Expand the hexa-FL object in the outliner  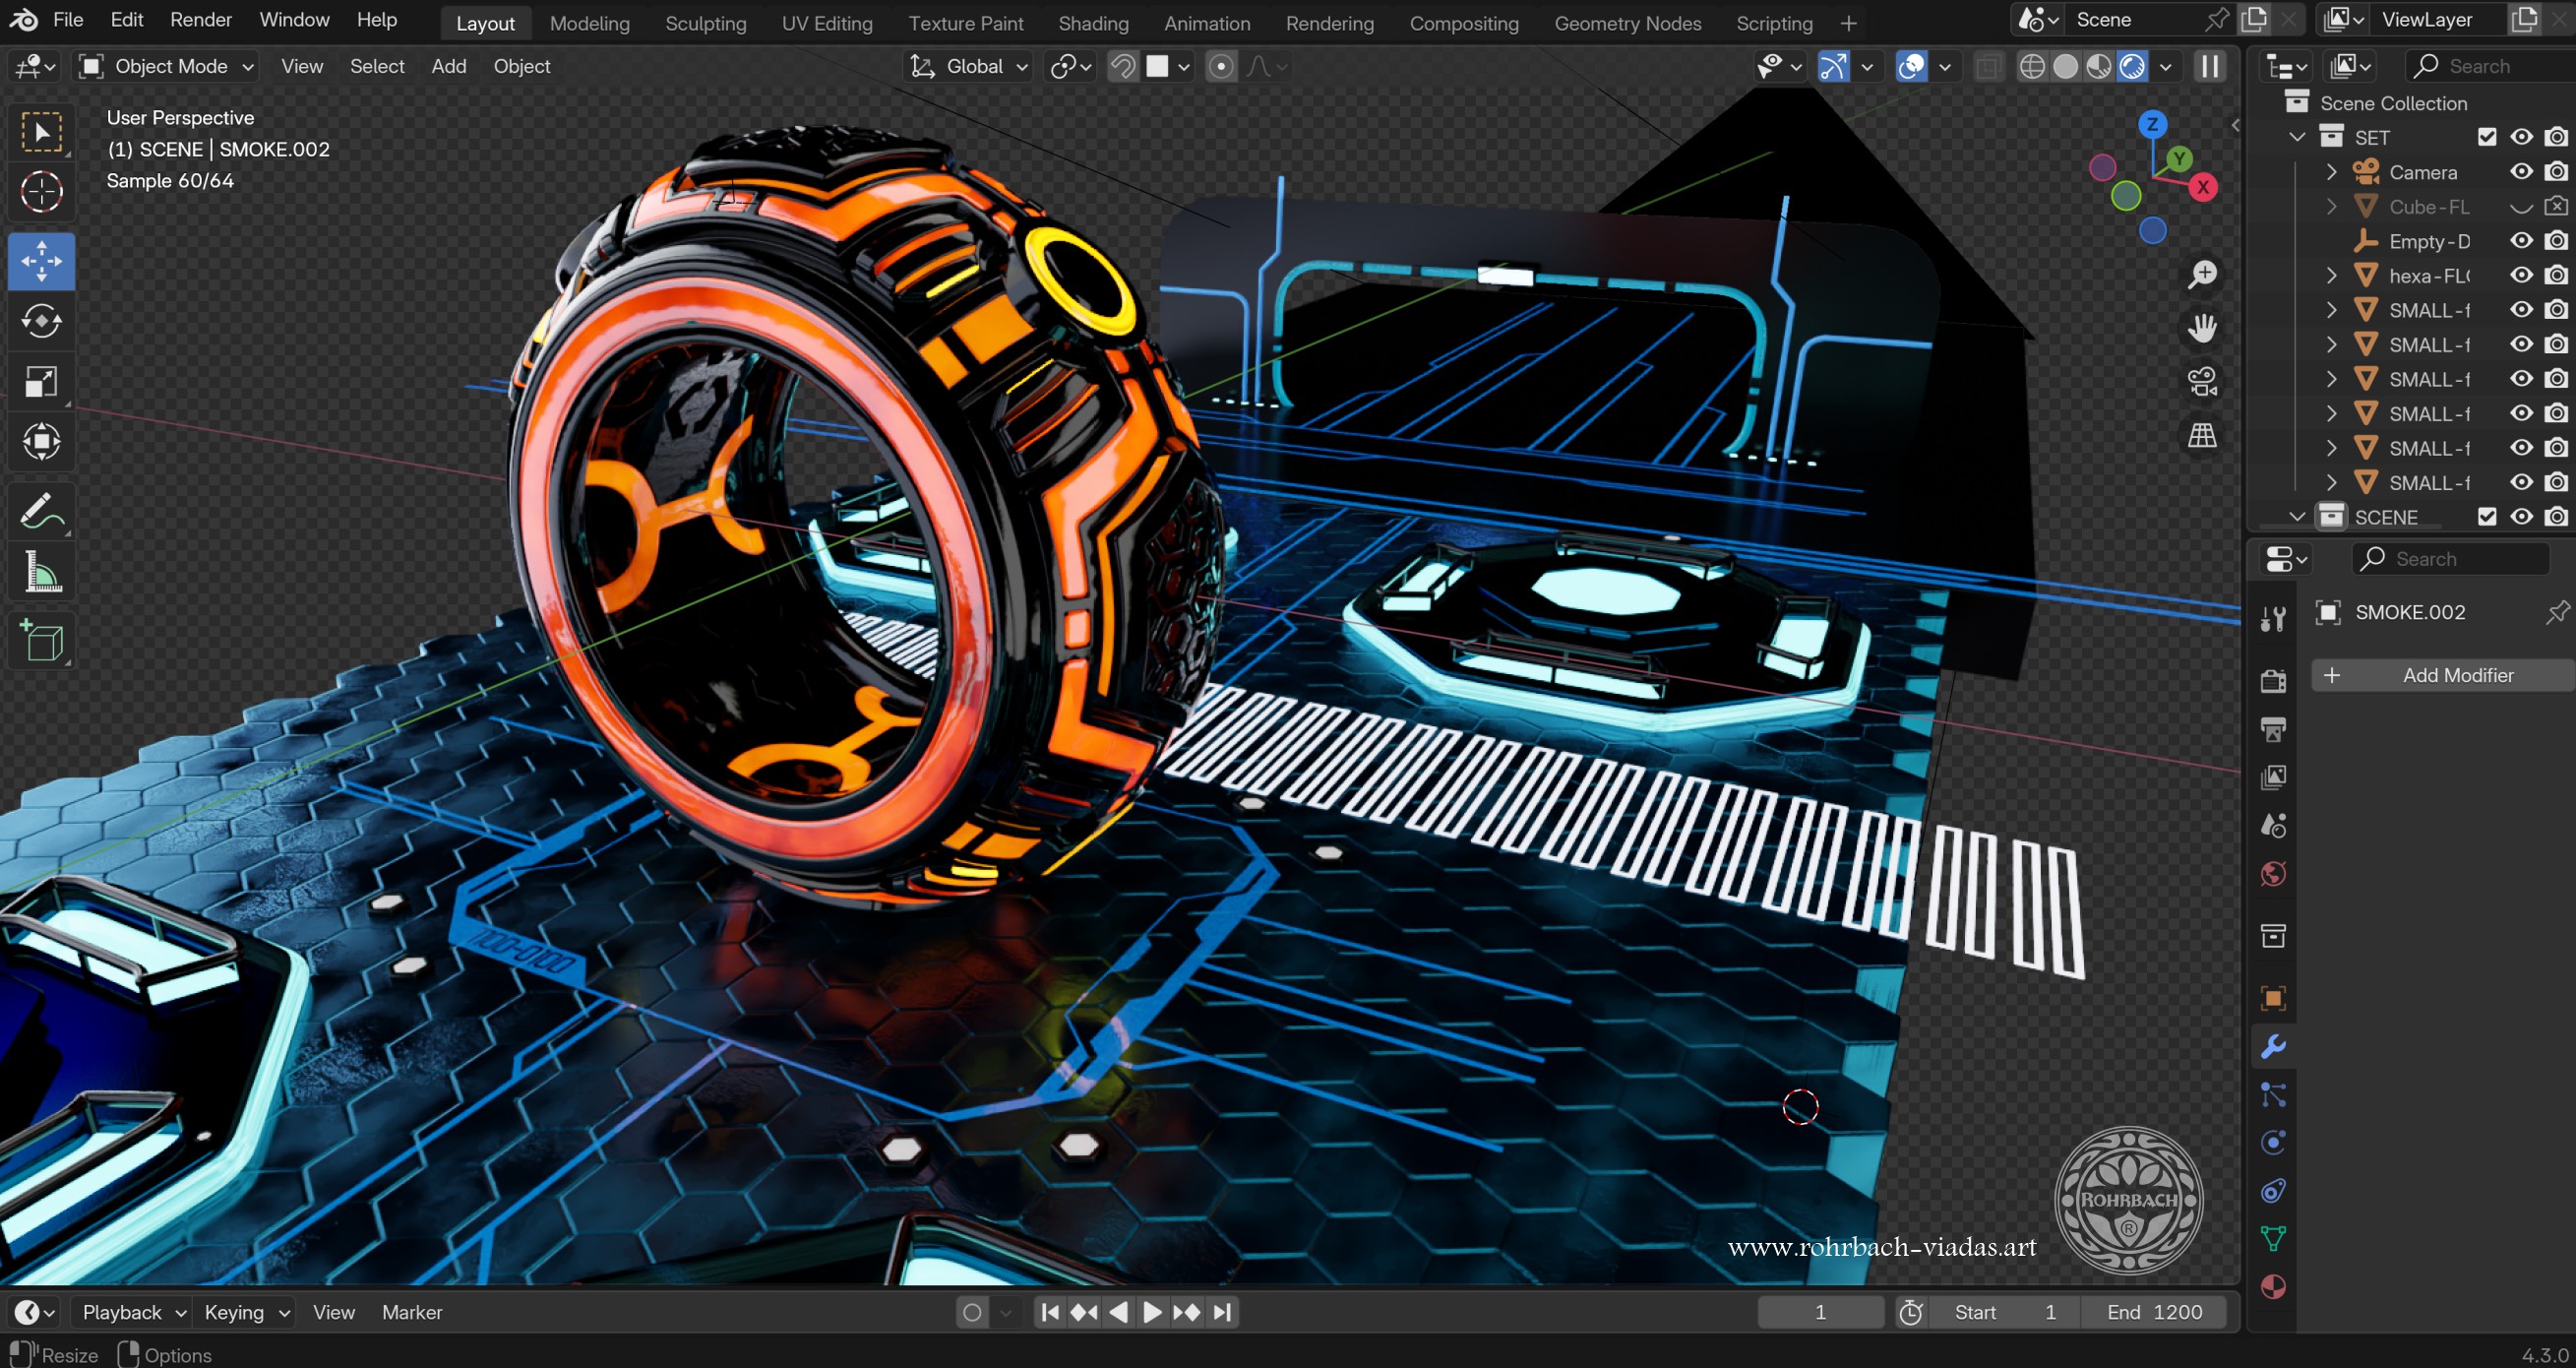tap(2332, 275)
